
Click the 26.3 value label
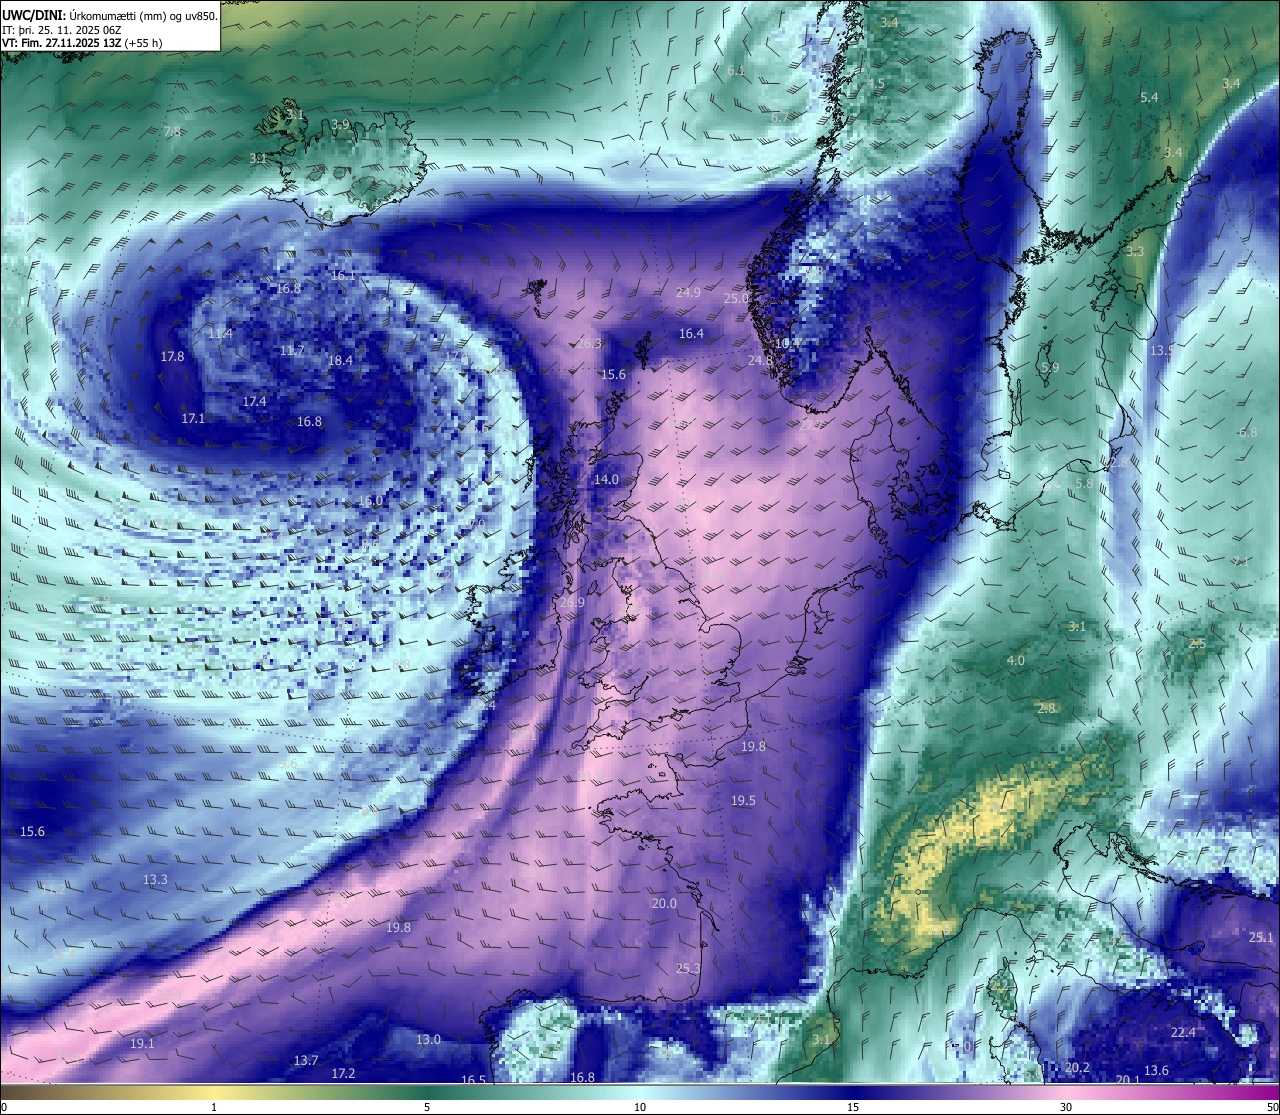(x=590, y=344)
